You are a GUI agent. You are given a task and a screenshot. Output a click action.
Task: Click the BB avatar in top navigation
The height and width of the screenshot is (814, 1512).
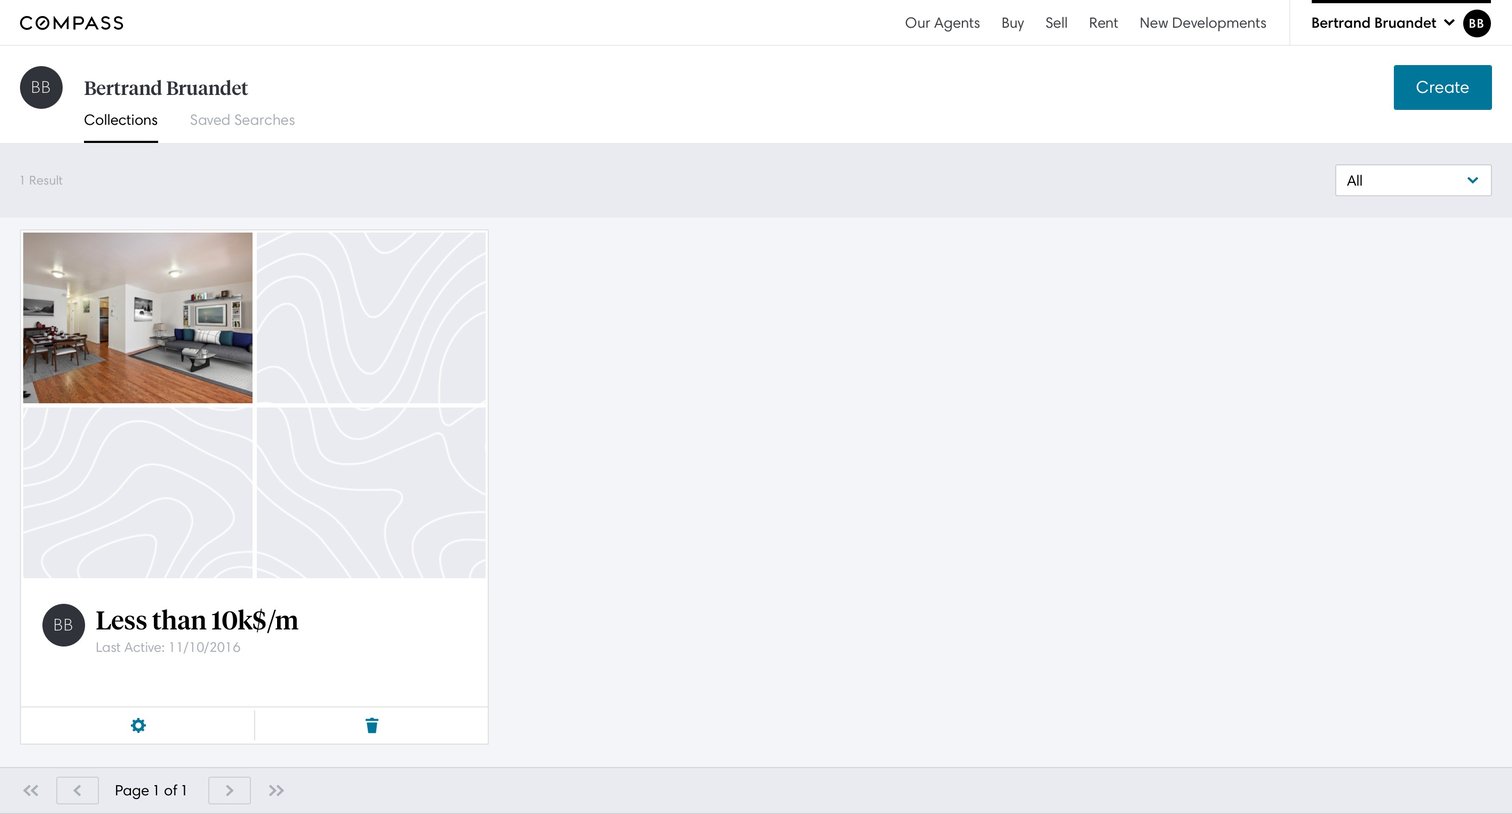(x=1476, y=23)
